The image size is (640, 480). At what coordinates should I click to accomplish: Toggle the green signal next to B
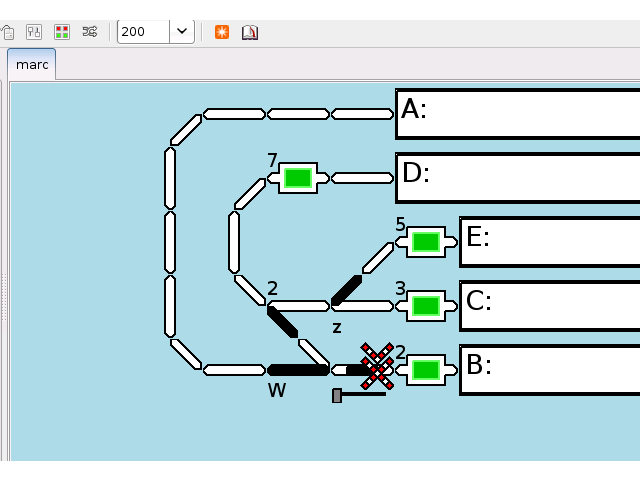tap(426, 369)
